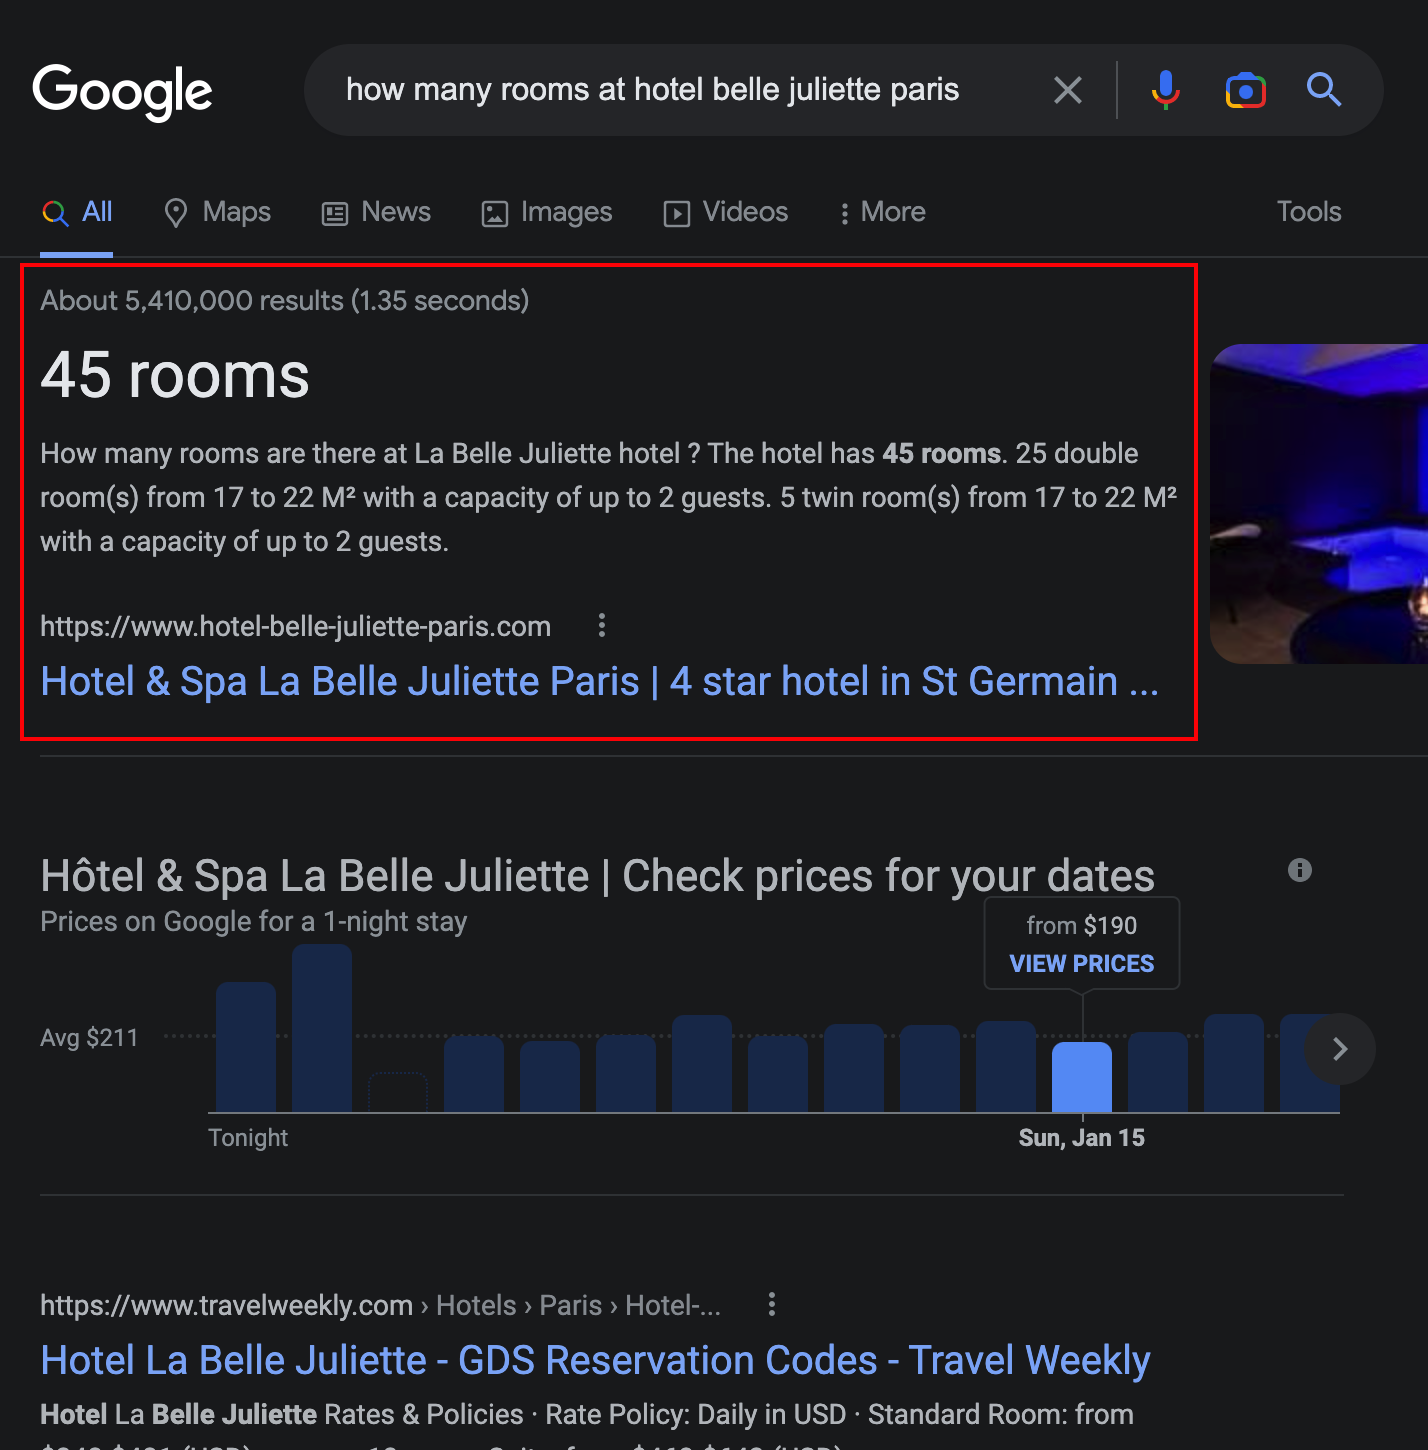Select the tallest price bar in the chart
This screenshot has height=1450, width=1428.
(x=321, y=1028)
